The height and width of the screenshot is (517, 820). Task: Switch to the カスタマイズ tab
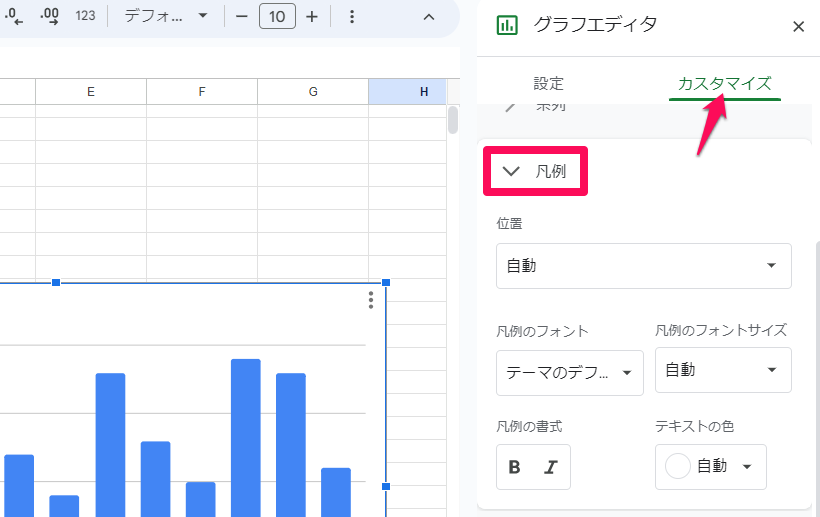coord(724,84)
